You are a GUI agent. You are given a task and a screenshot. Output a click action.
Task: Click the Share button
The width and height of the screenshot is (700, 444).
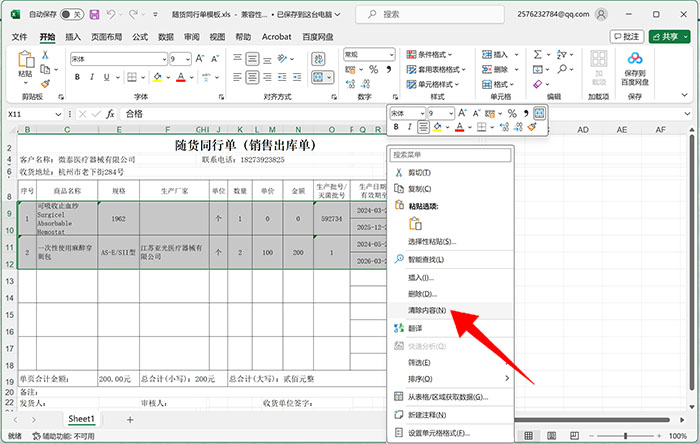(664, 36)
